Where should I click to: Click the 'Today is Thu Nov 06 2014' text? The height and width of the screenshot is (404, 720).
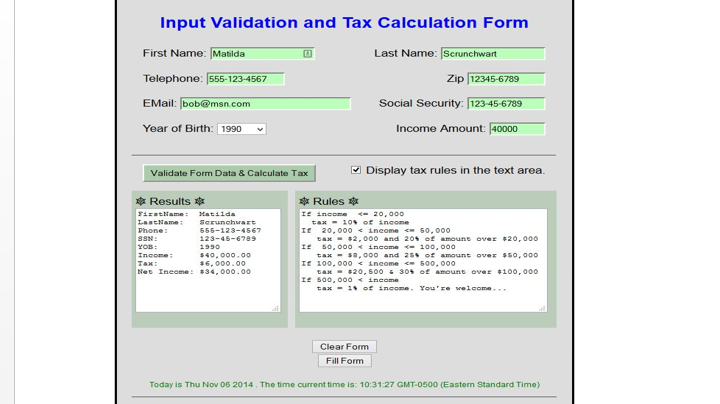point(201,385)
